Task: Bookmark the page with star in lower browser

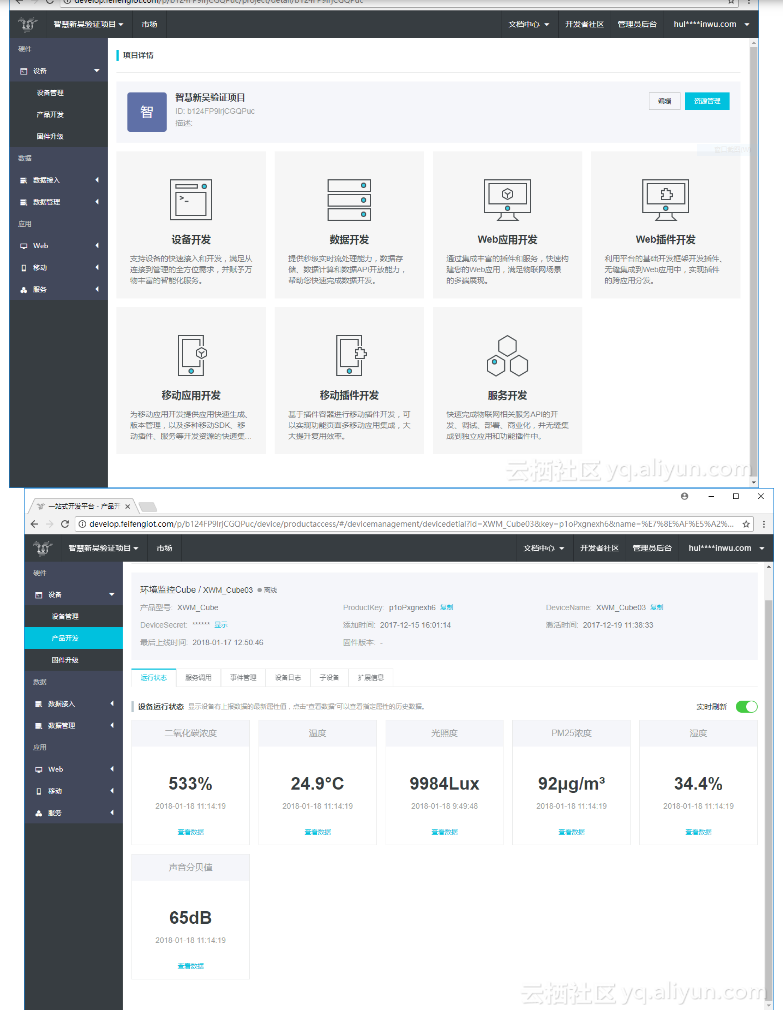Action: pos(746,524)
